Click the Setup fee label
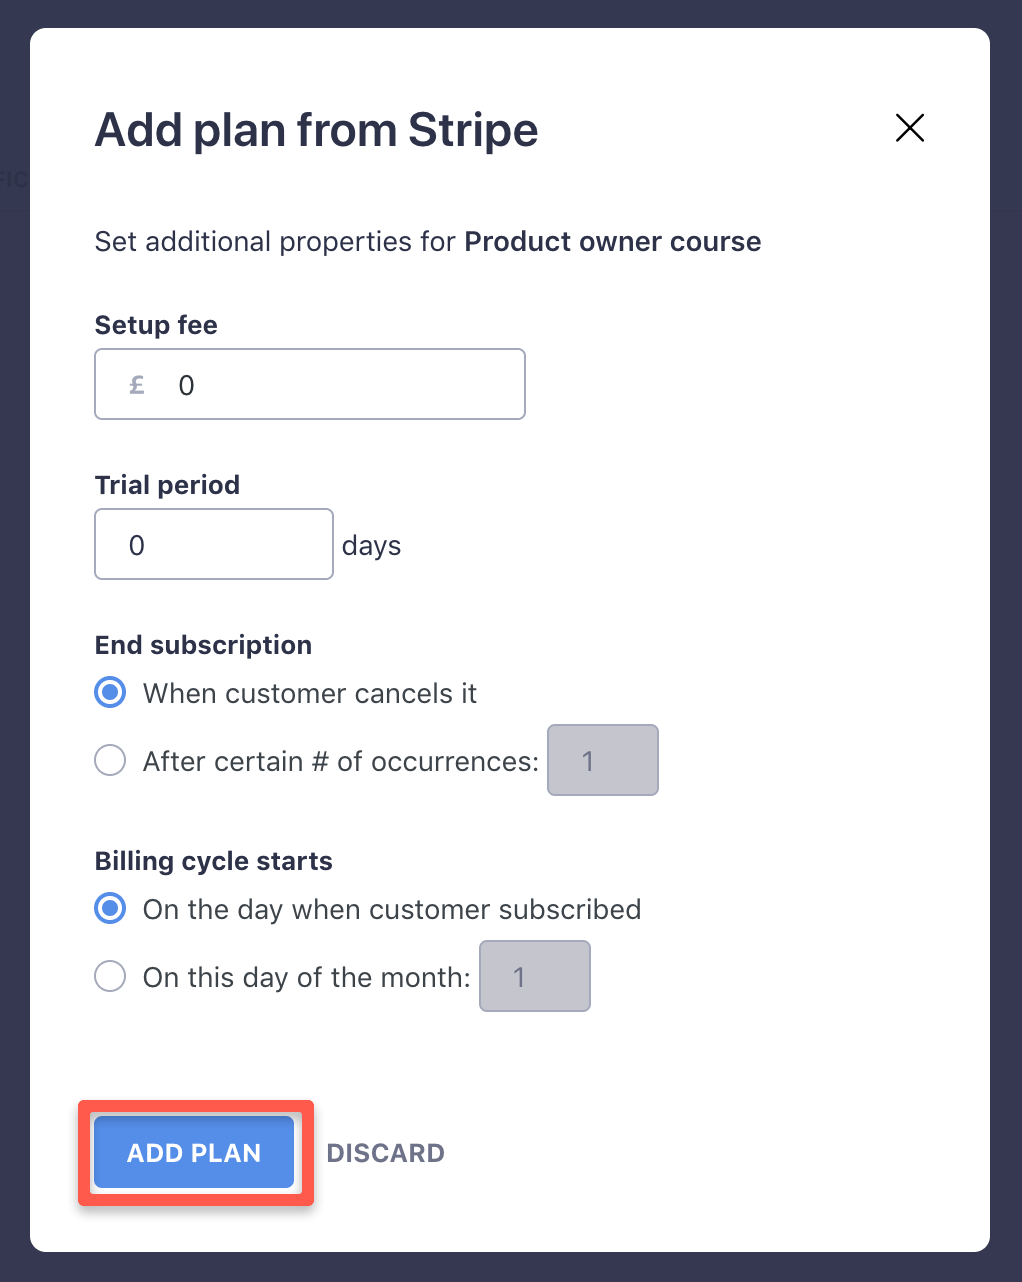 point(156,325)
